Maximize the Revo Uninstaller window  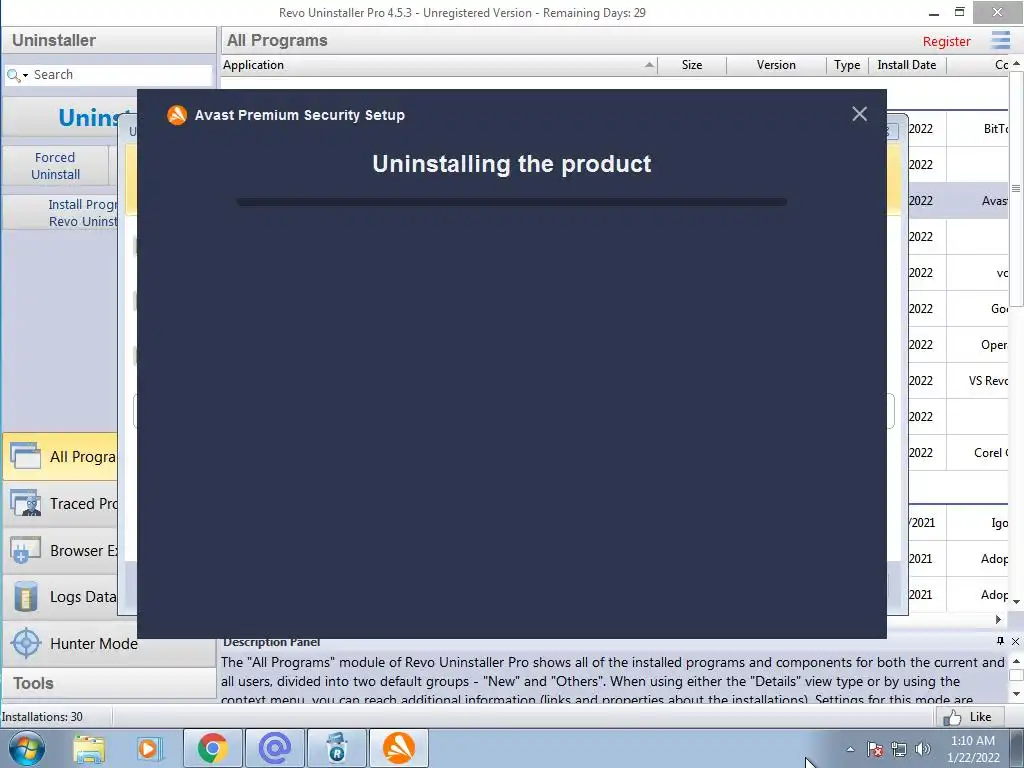[959, 12]
